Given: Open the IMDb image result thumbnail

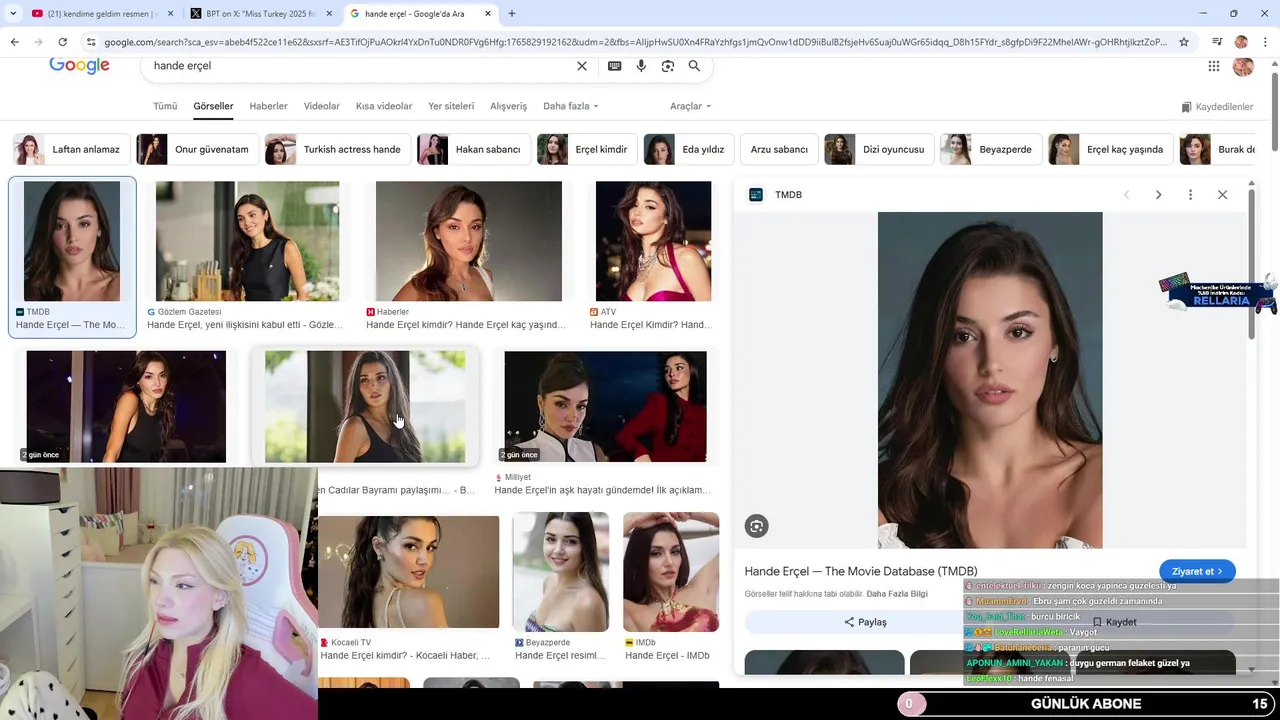Looking at the screenshot, I should 671,572.
